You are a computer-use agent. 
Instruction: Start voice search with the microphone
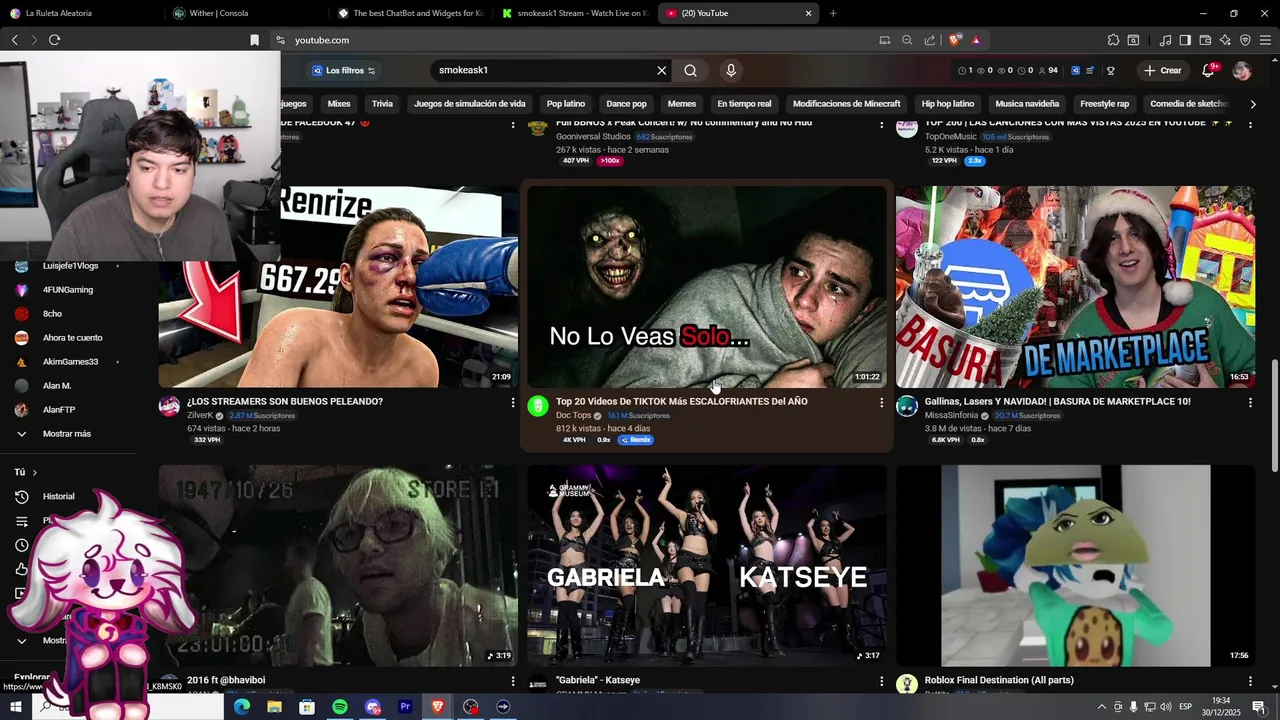731,70
